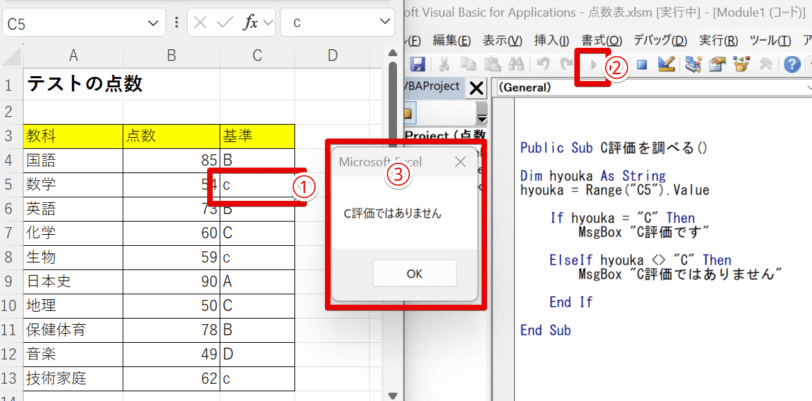812x401 pixels.
Task: Click the Paste clipboard icon in VBA toolbar
Action: [491, 65]
